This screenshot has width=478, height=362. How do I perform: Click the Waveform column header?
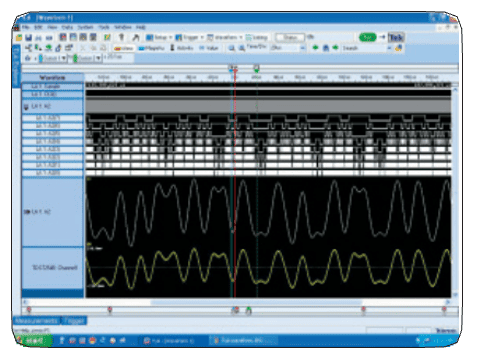tap(53, 78)
